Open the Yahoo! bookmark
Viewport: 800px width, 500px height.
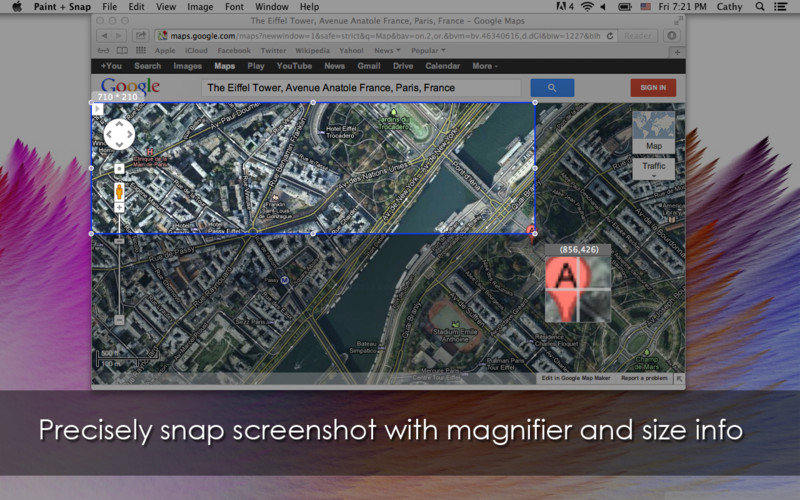[x=352, y=51]
